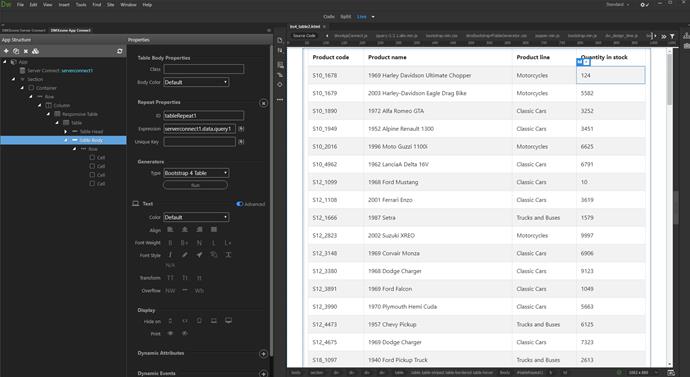Switch to Split view tab

coord(346,17)
